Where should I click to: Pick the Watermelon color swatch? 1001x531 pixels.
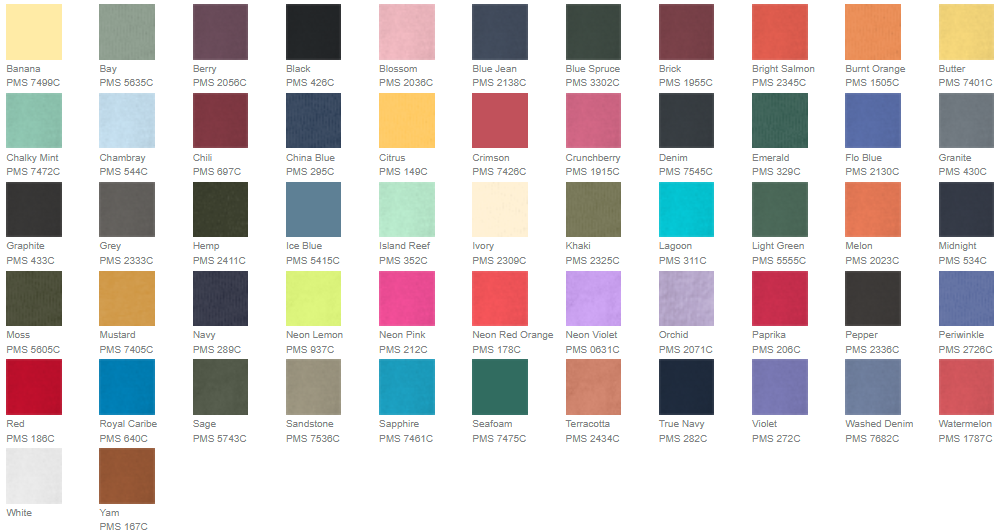tap(966, 387)
